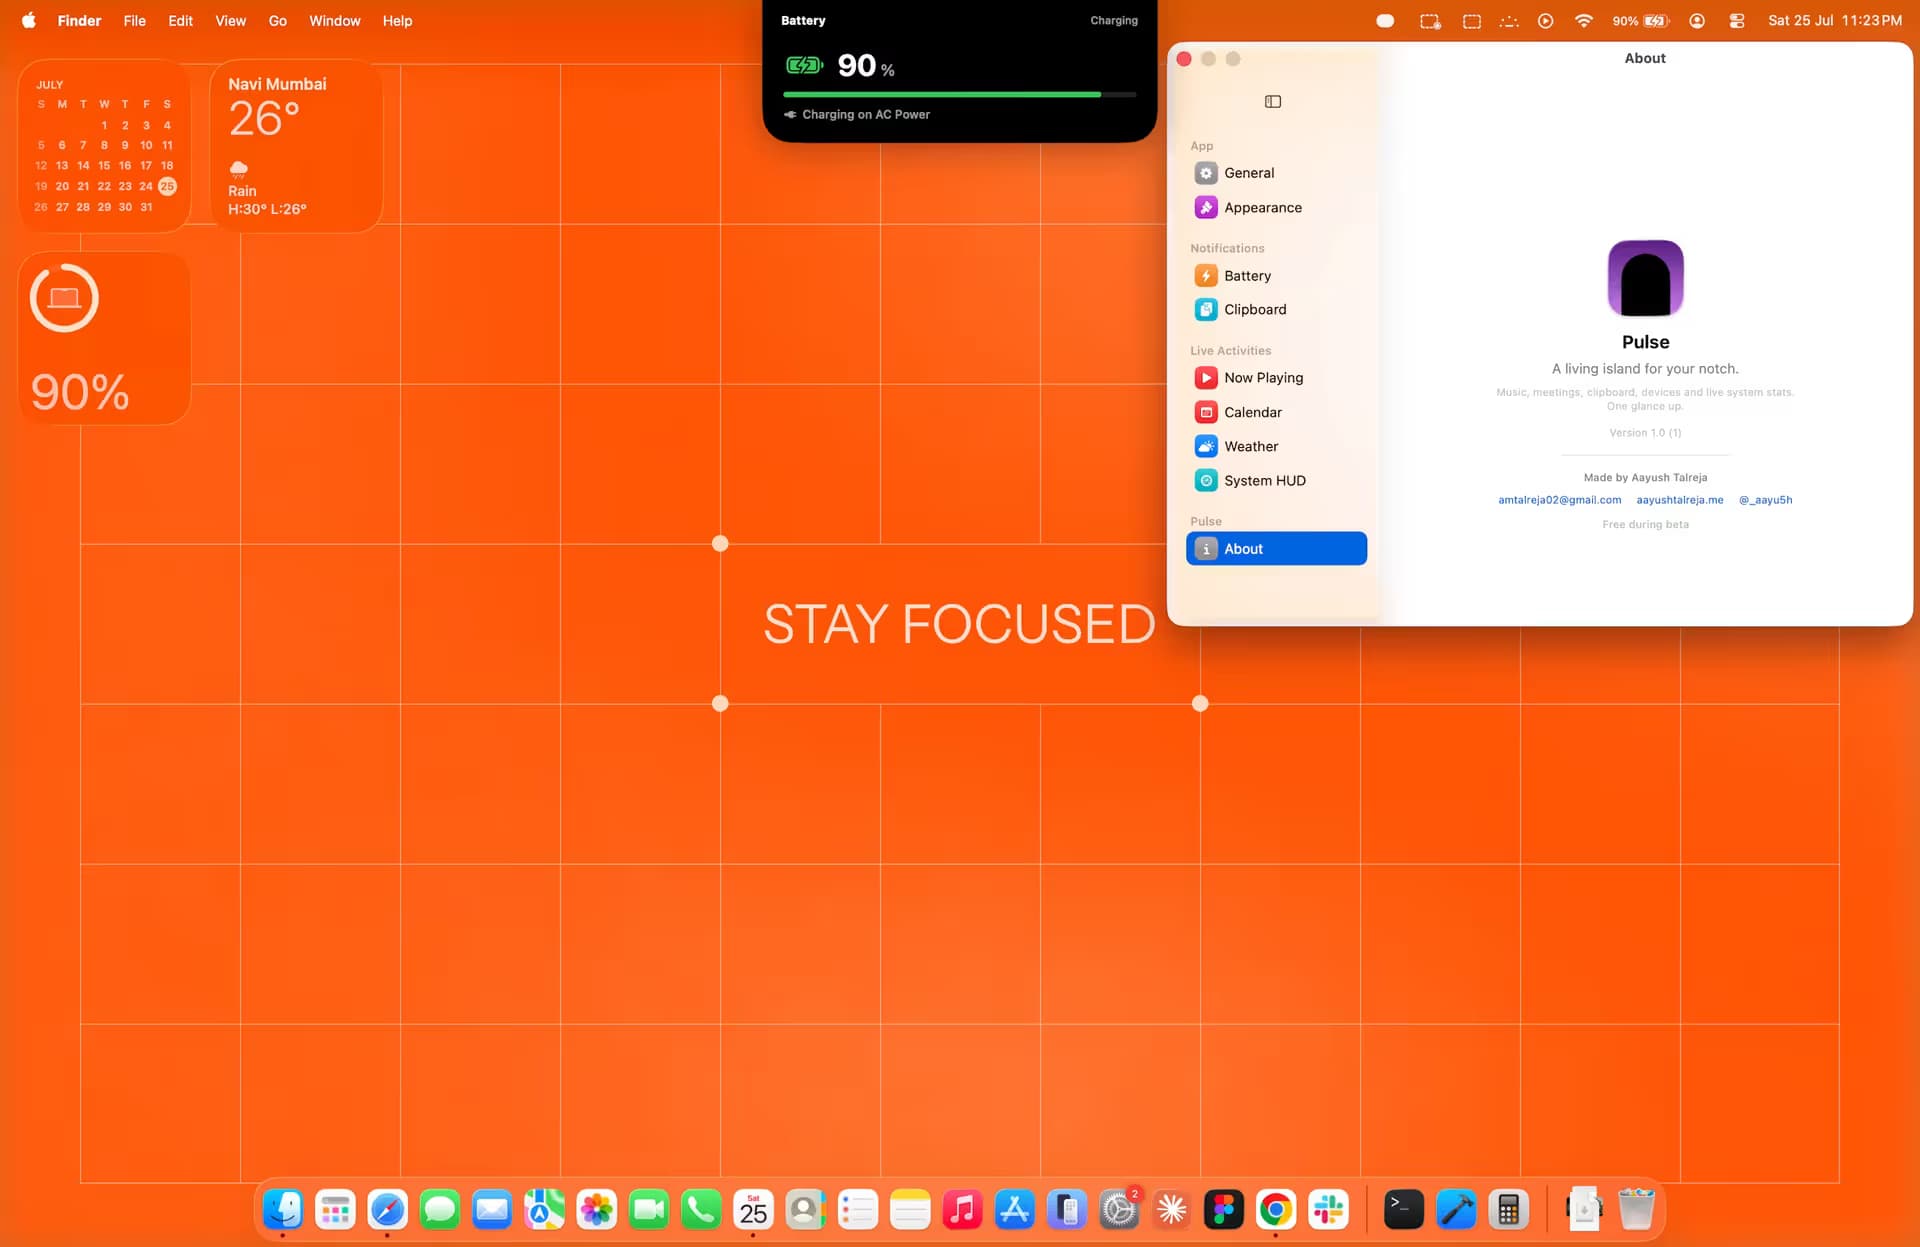
Task: Open the 90% battery desktop widget
Action: click(x=104, y=338)
